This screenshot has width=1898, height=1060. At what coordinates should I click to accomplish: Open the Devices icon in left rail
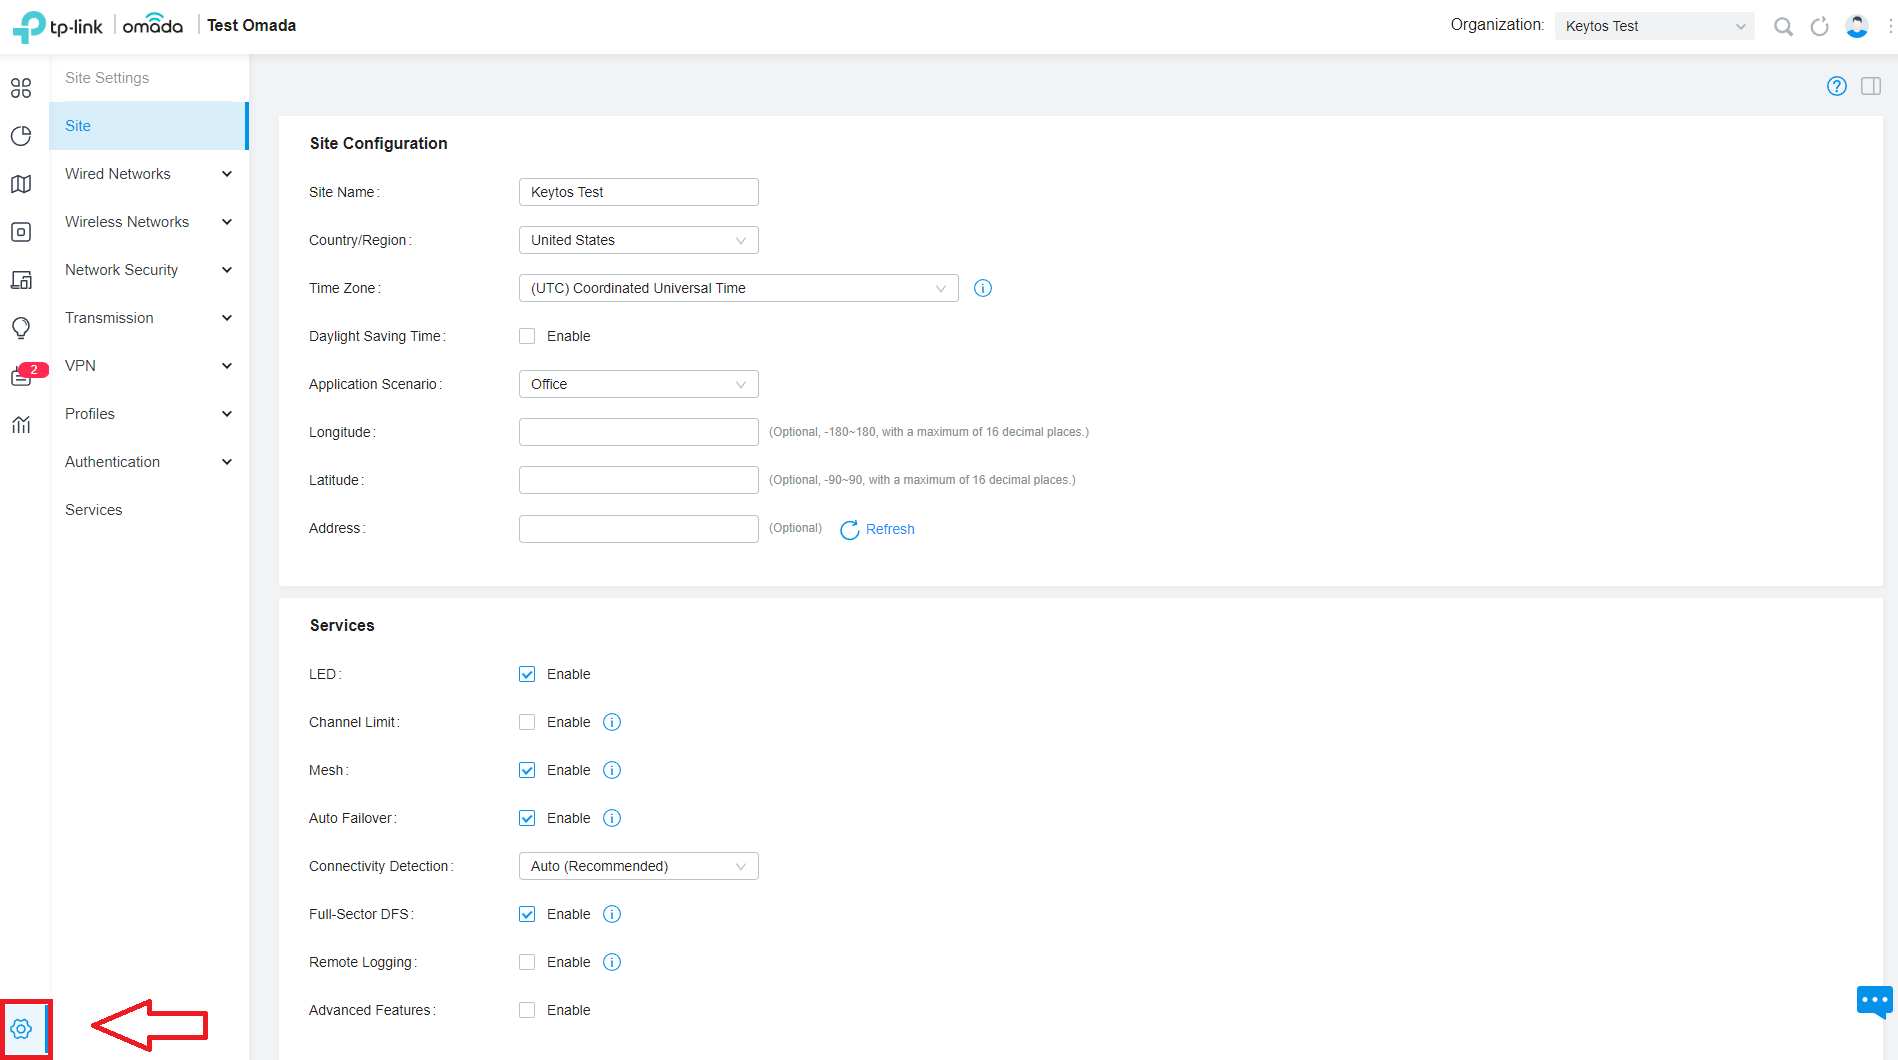21,232
